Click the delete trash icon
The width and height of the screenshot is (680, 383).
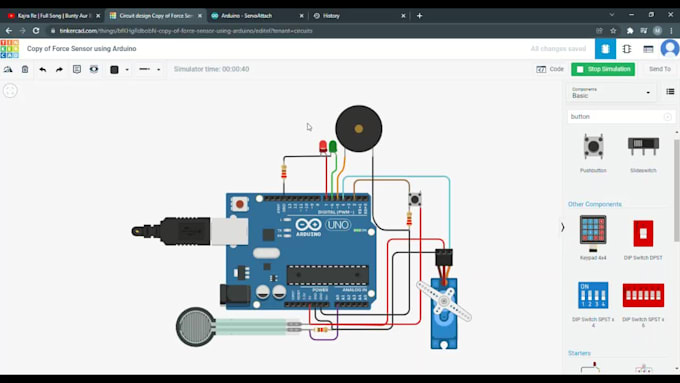click(x=25, y=69)
